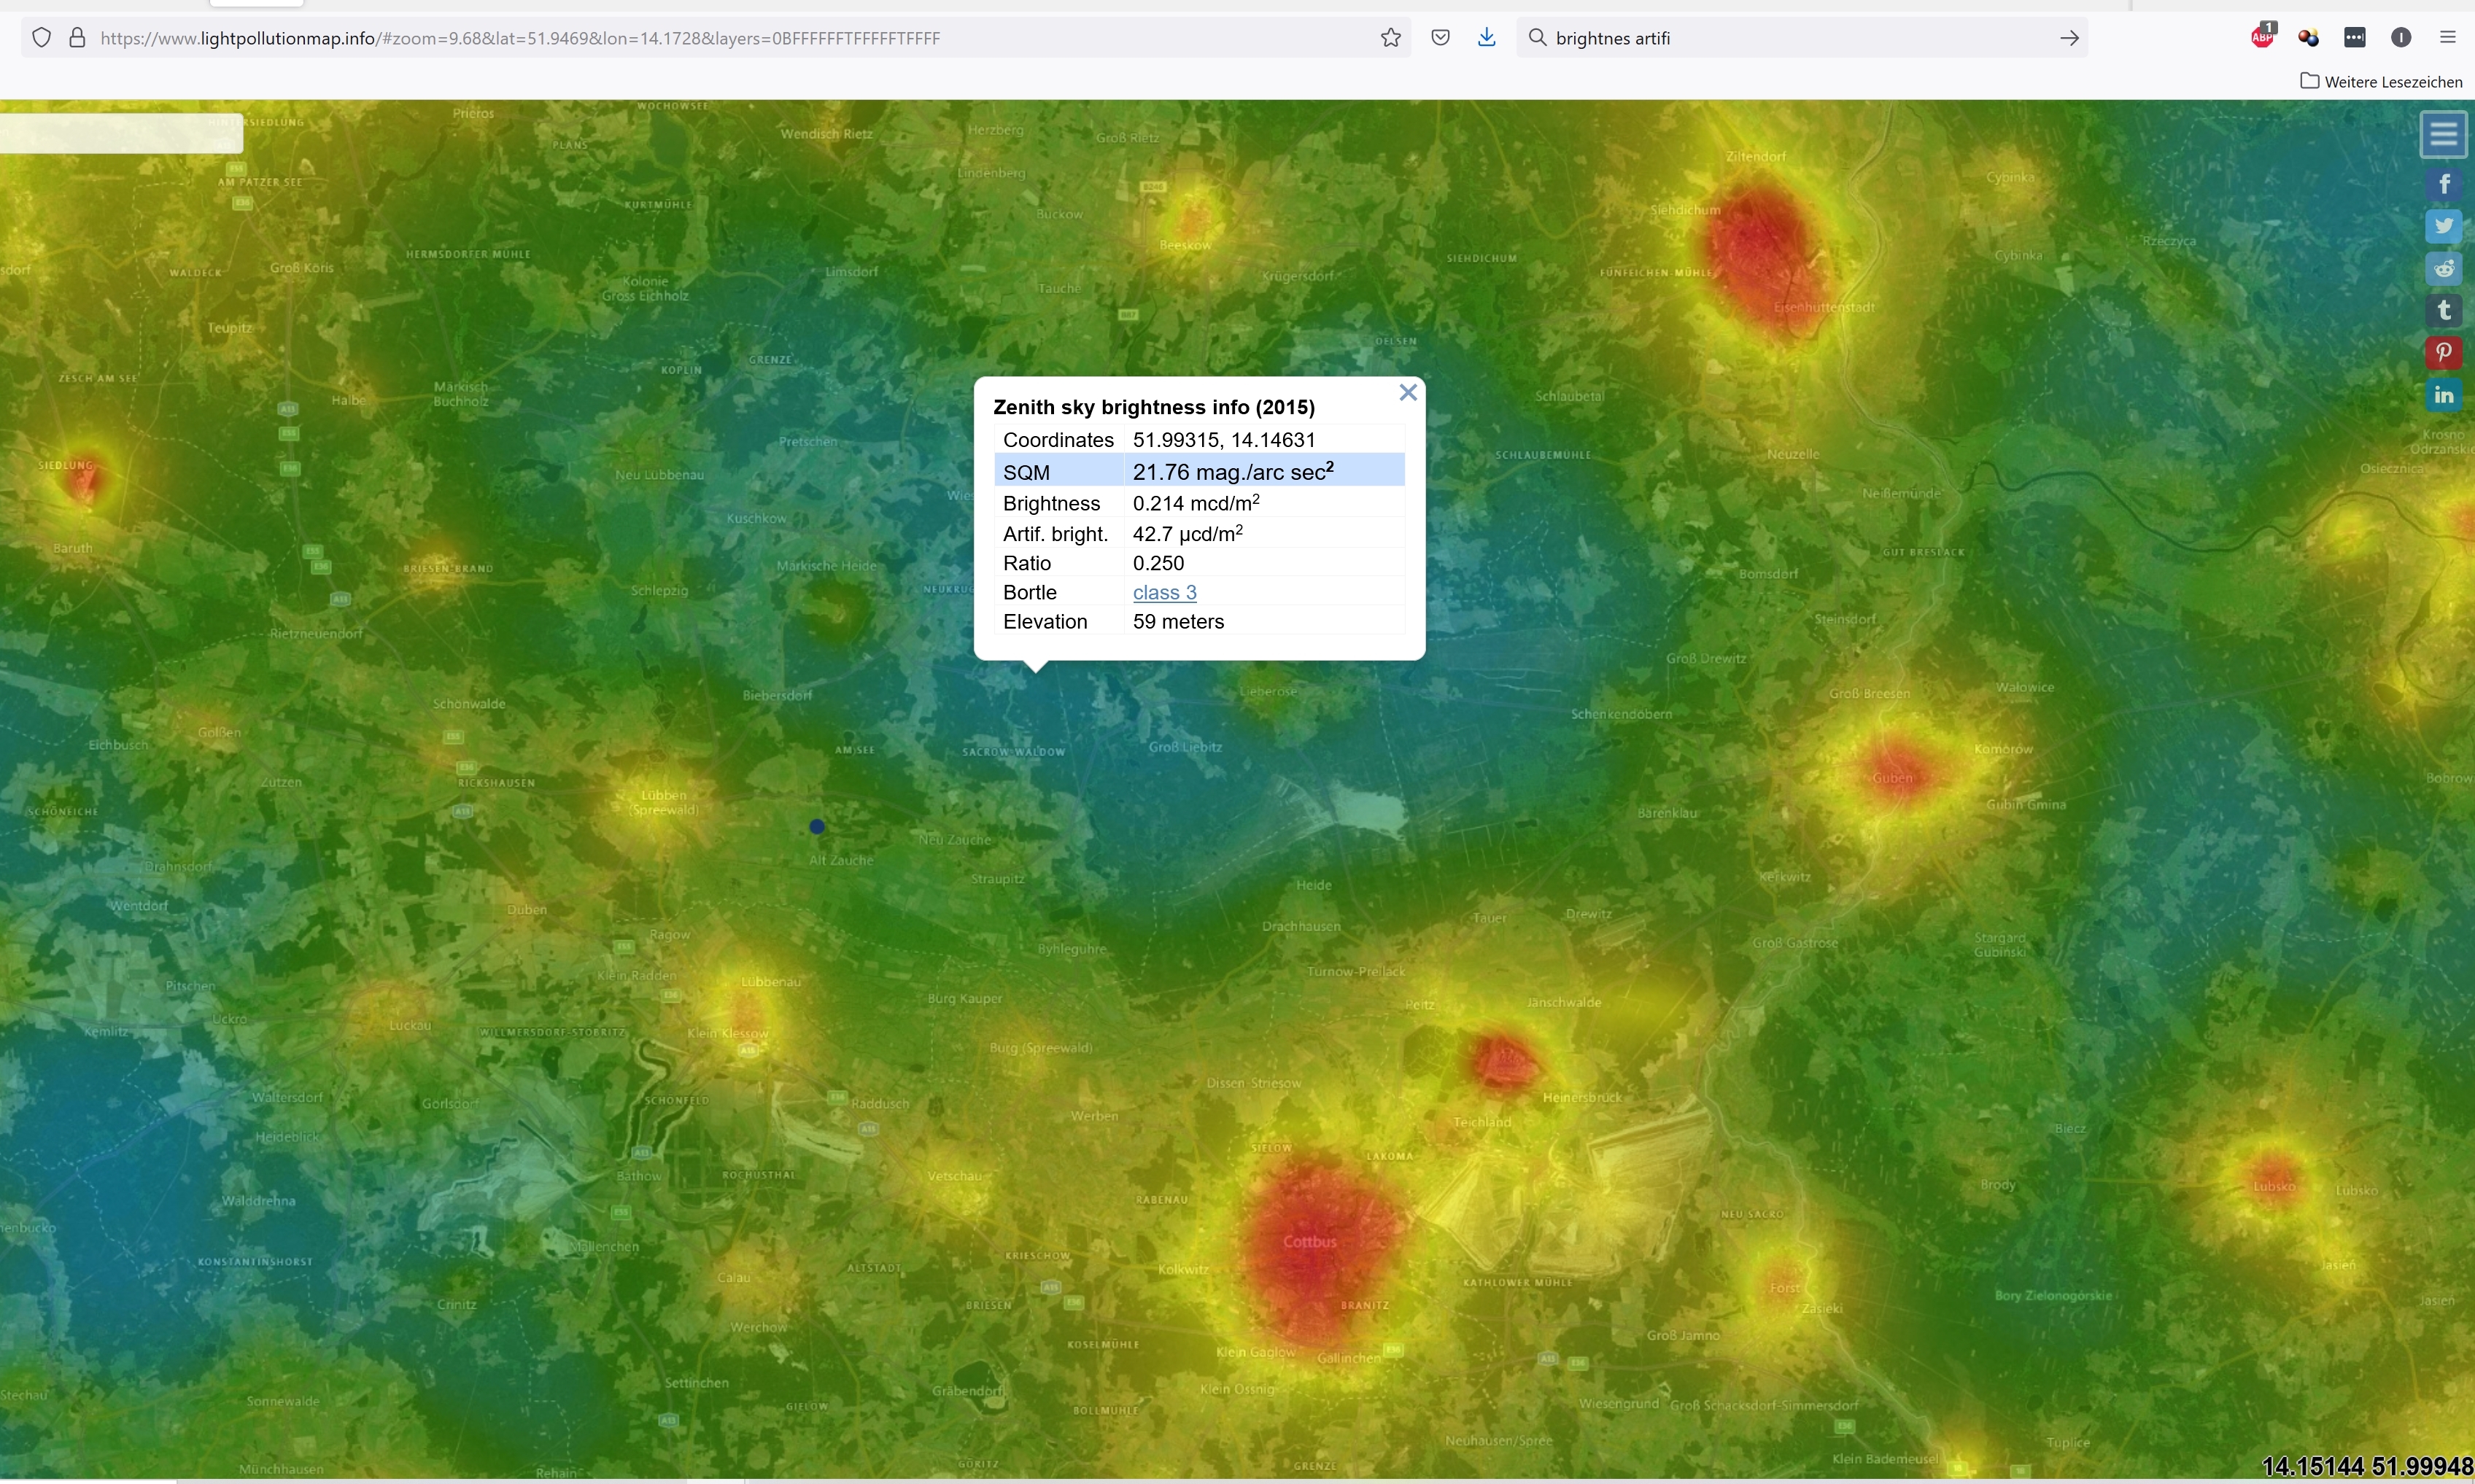Share map on Reddit

(x=2443, y=268)
